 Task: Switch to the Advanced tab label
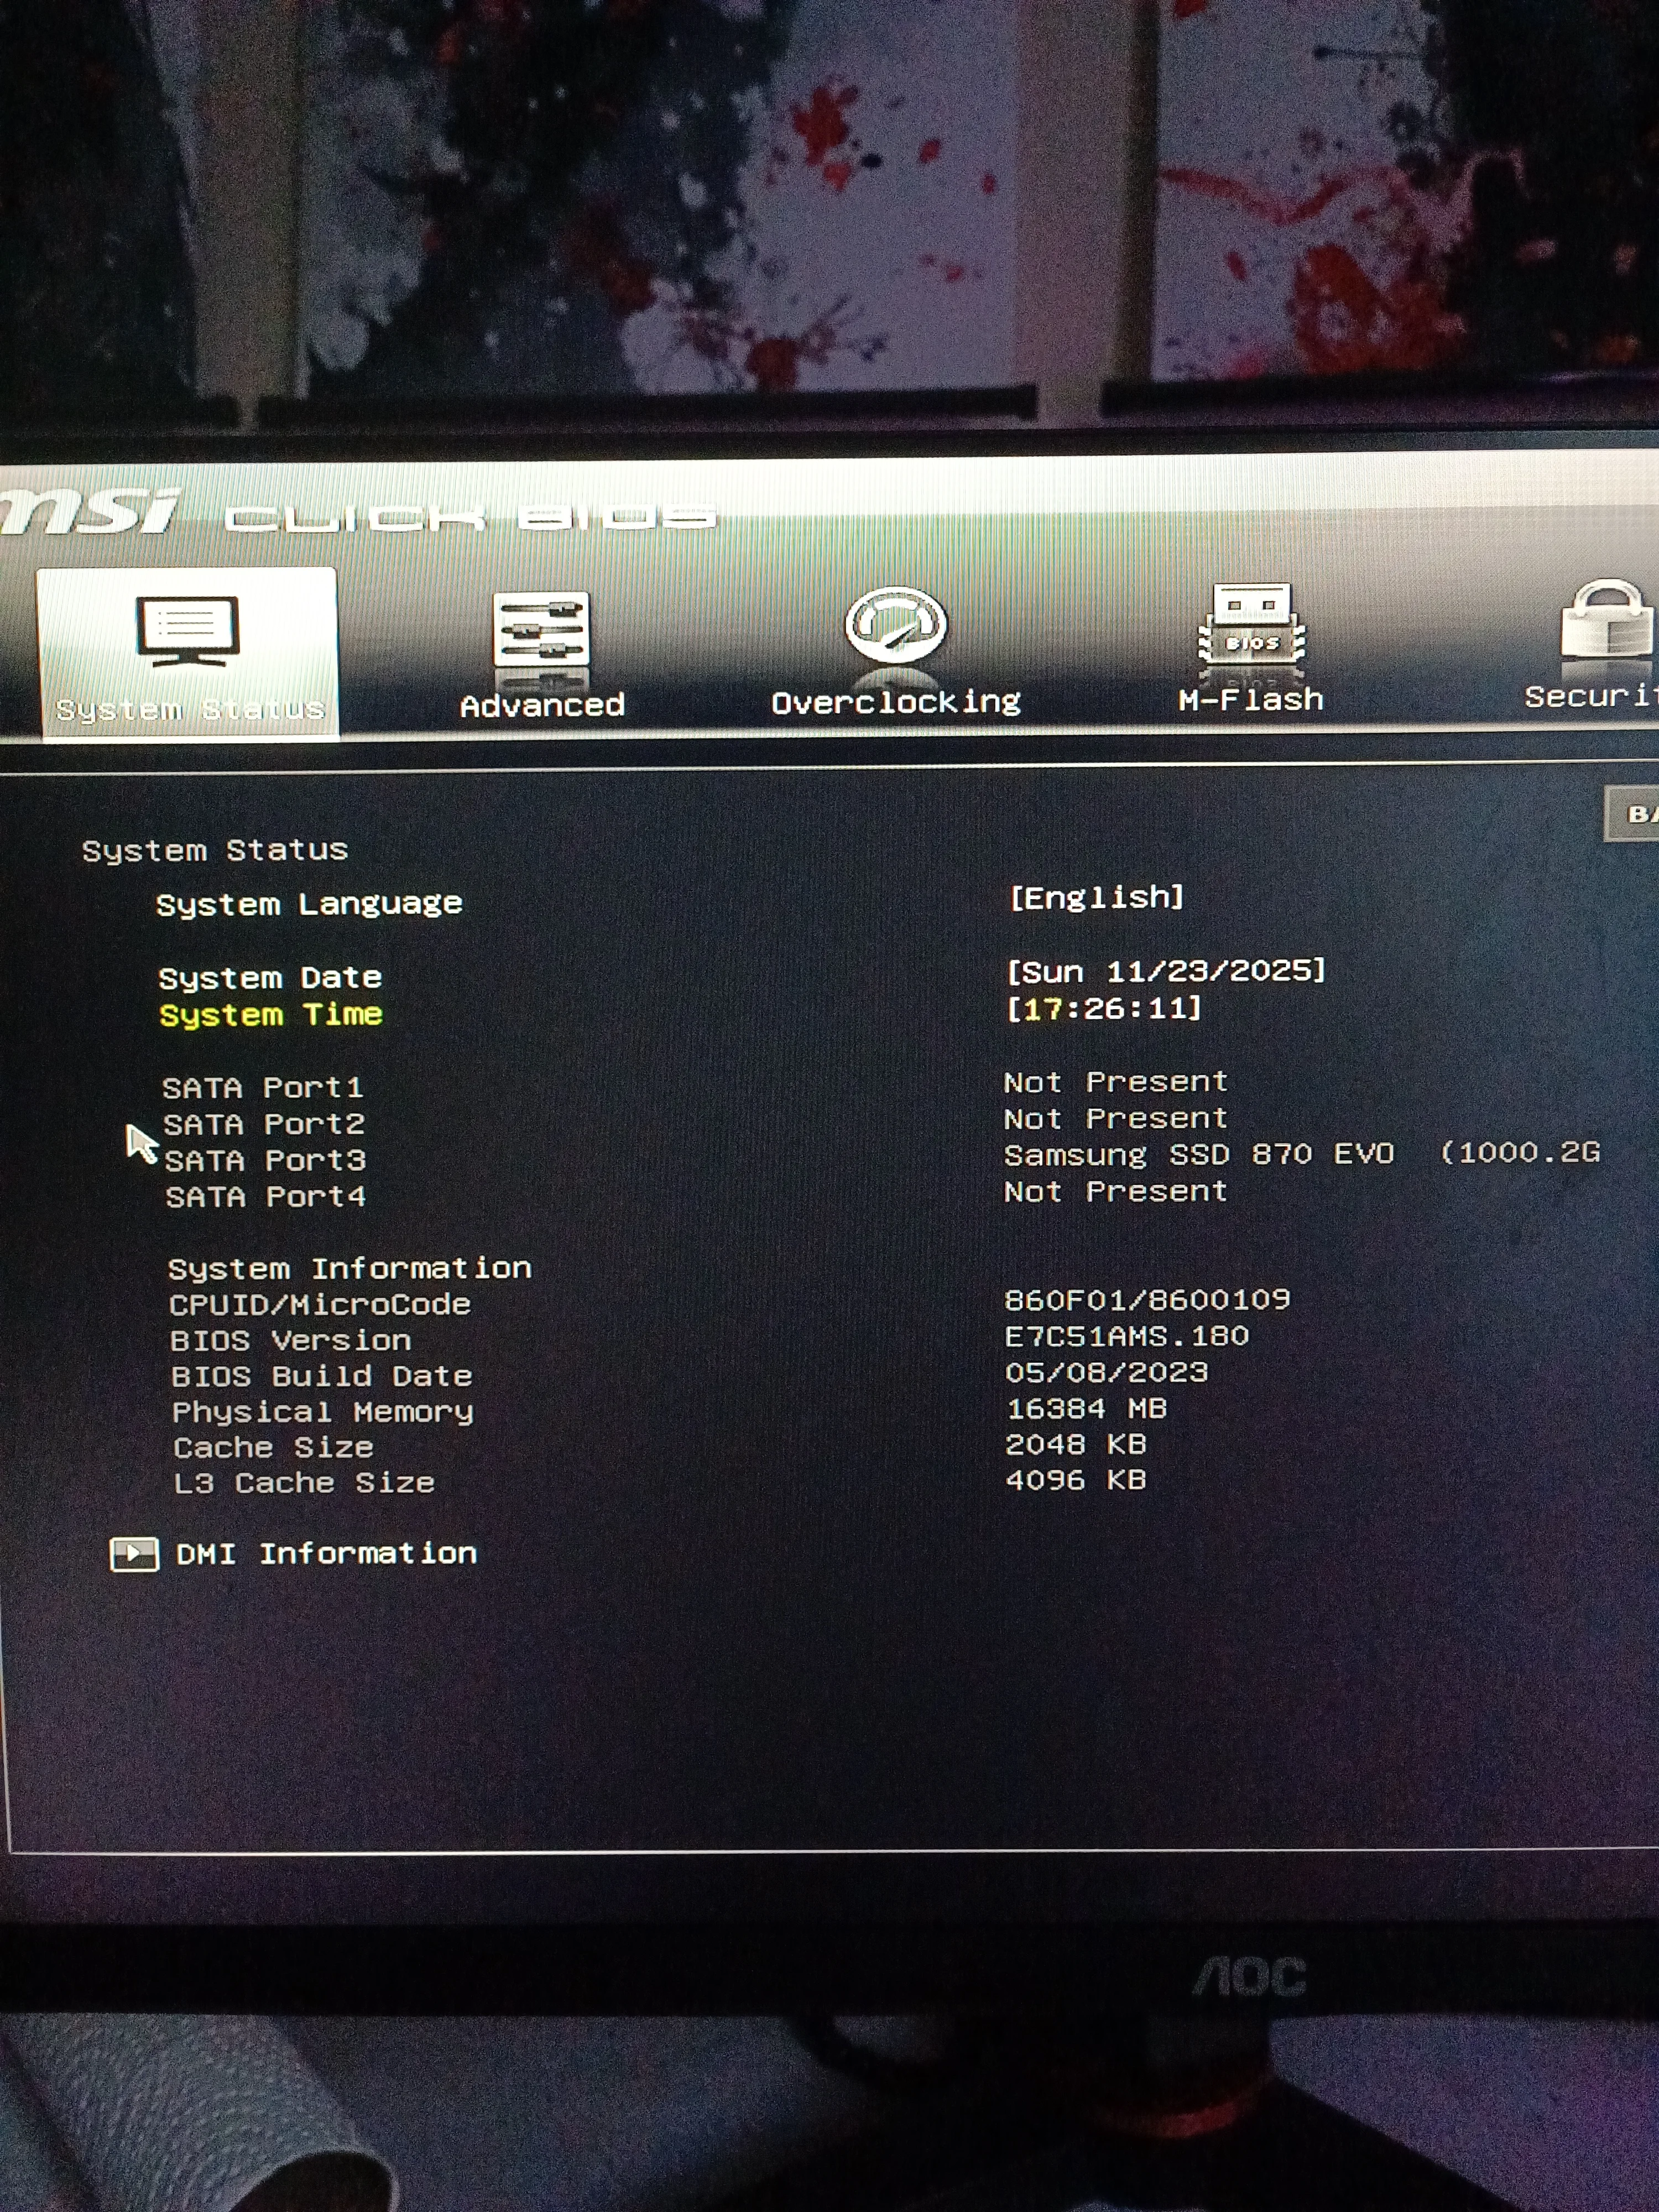(x=542, y=706)
